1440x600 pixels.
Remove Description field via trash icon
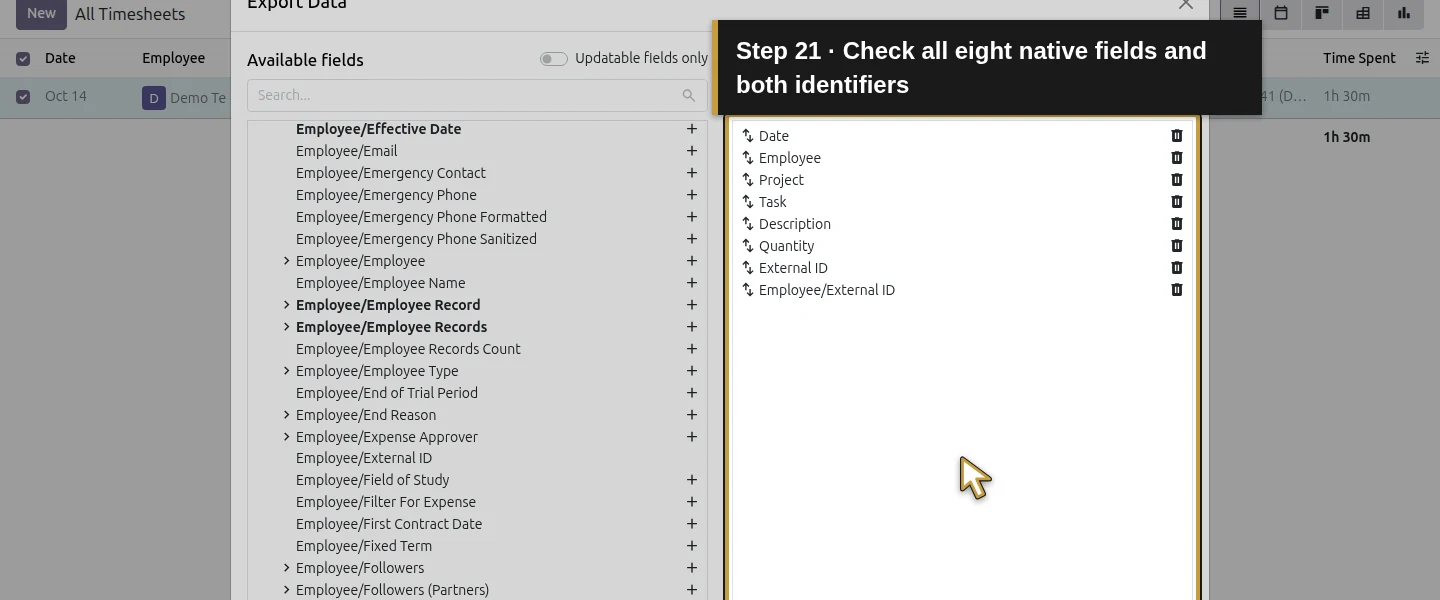pos(1177,224)
